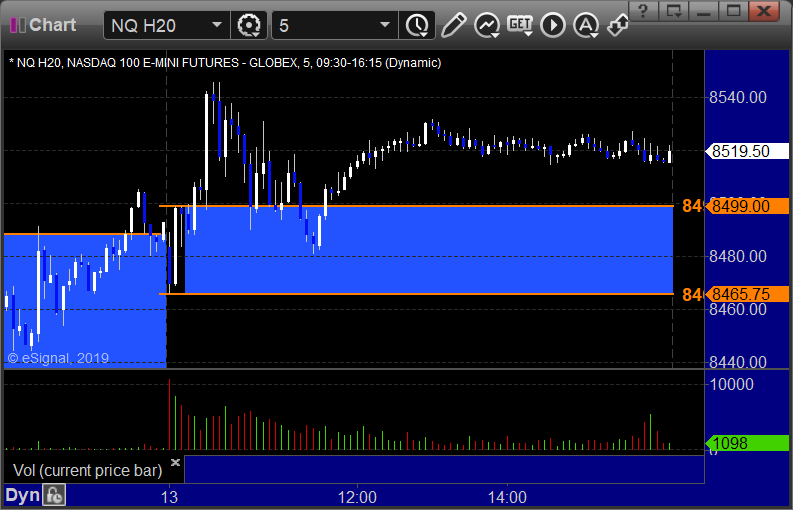The height and width of the screenshot is (510, 793).
Task: Select the lower orange line at 8465.75
Action: pos(416,293)
